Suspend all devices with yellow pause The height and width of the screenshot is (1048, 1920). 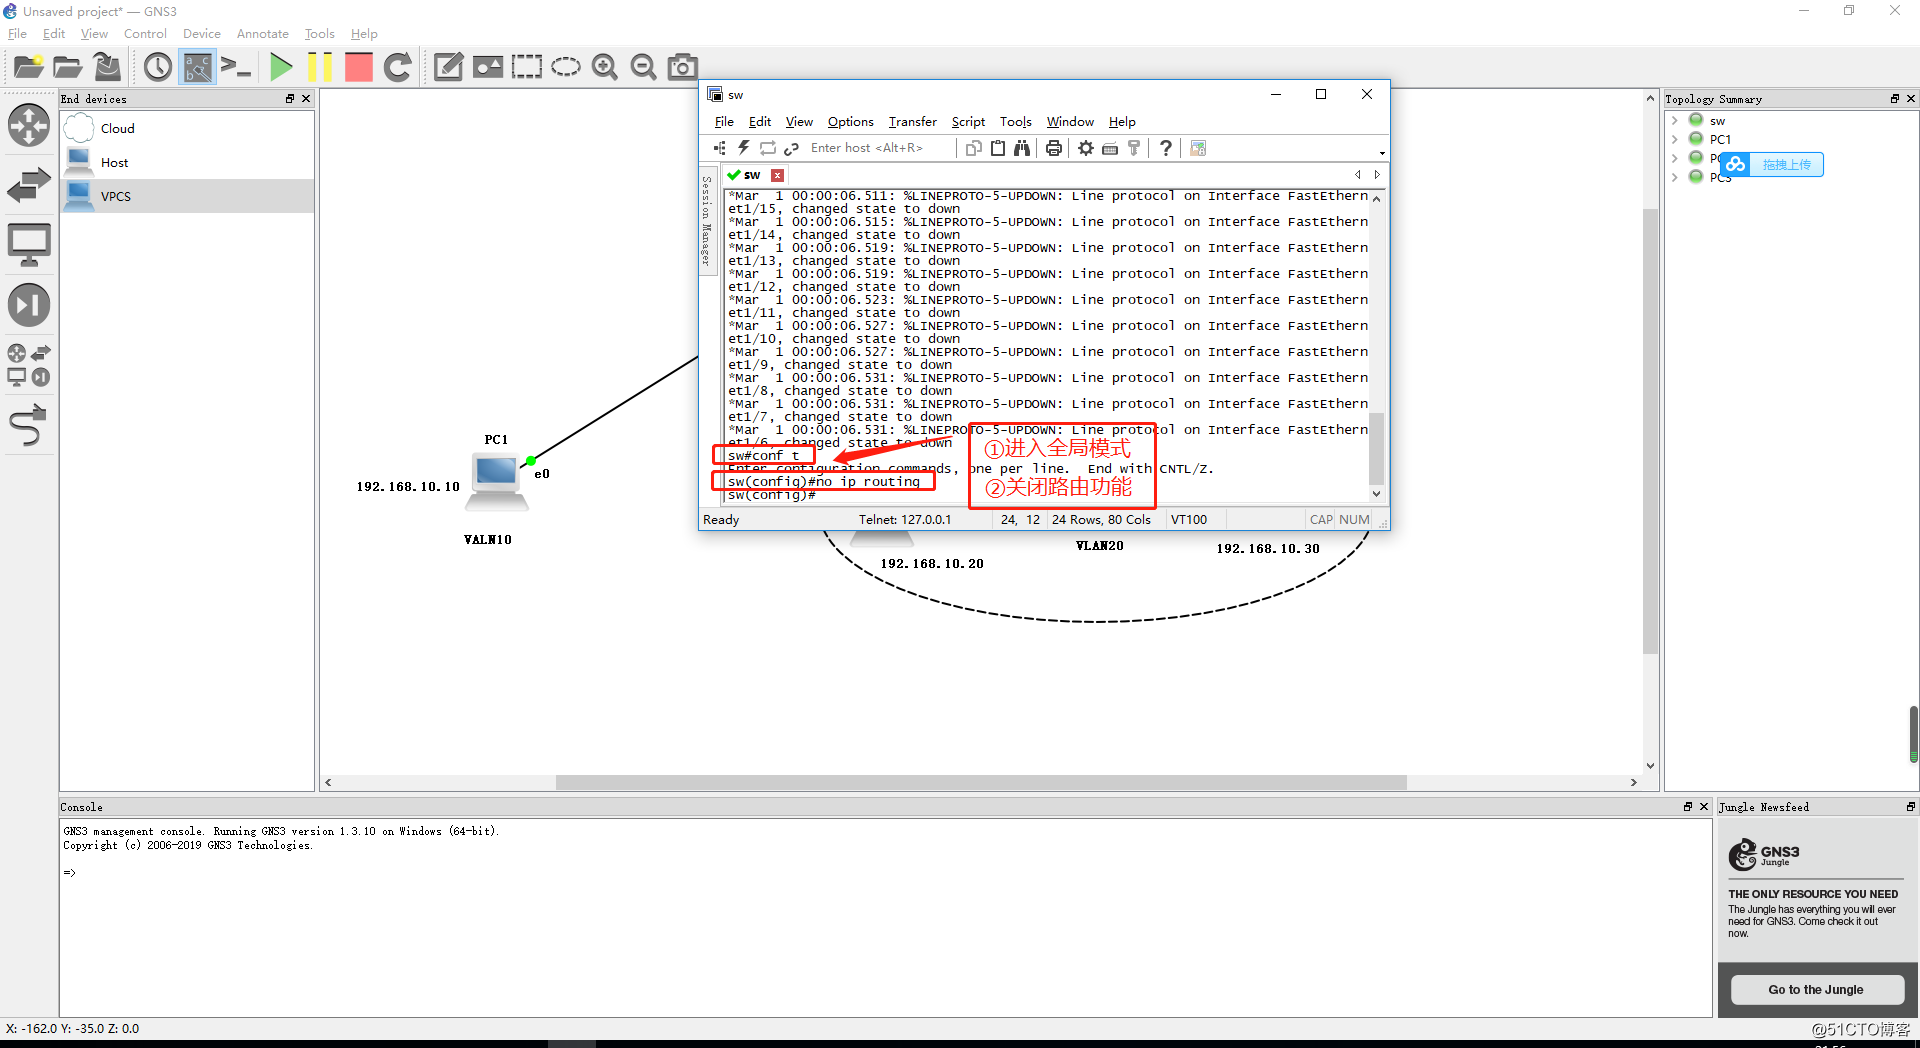pos(320,67)
